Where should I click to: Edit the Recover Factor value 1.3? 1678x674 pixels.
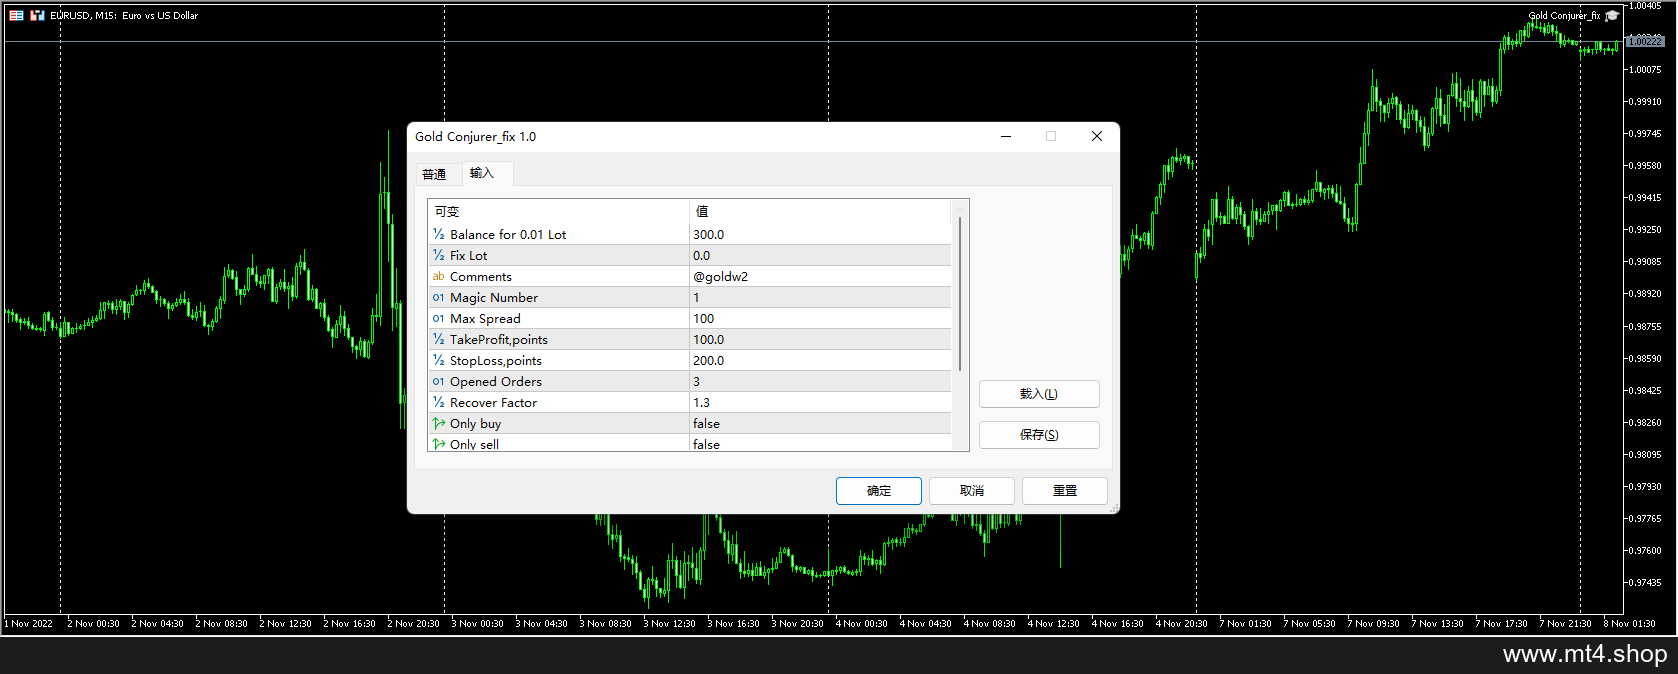click(x=820, y=402)
